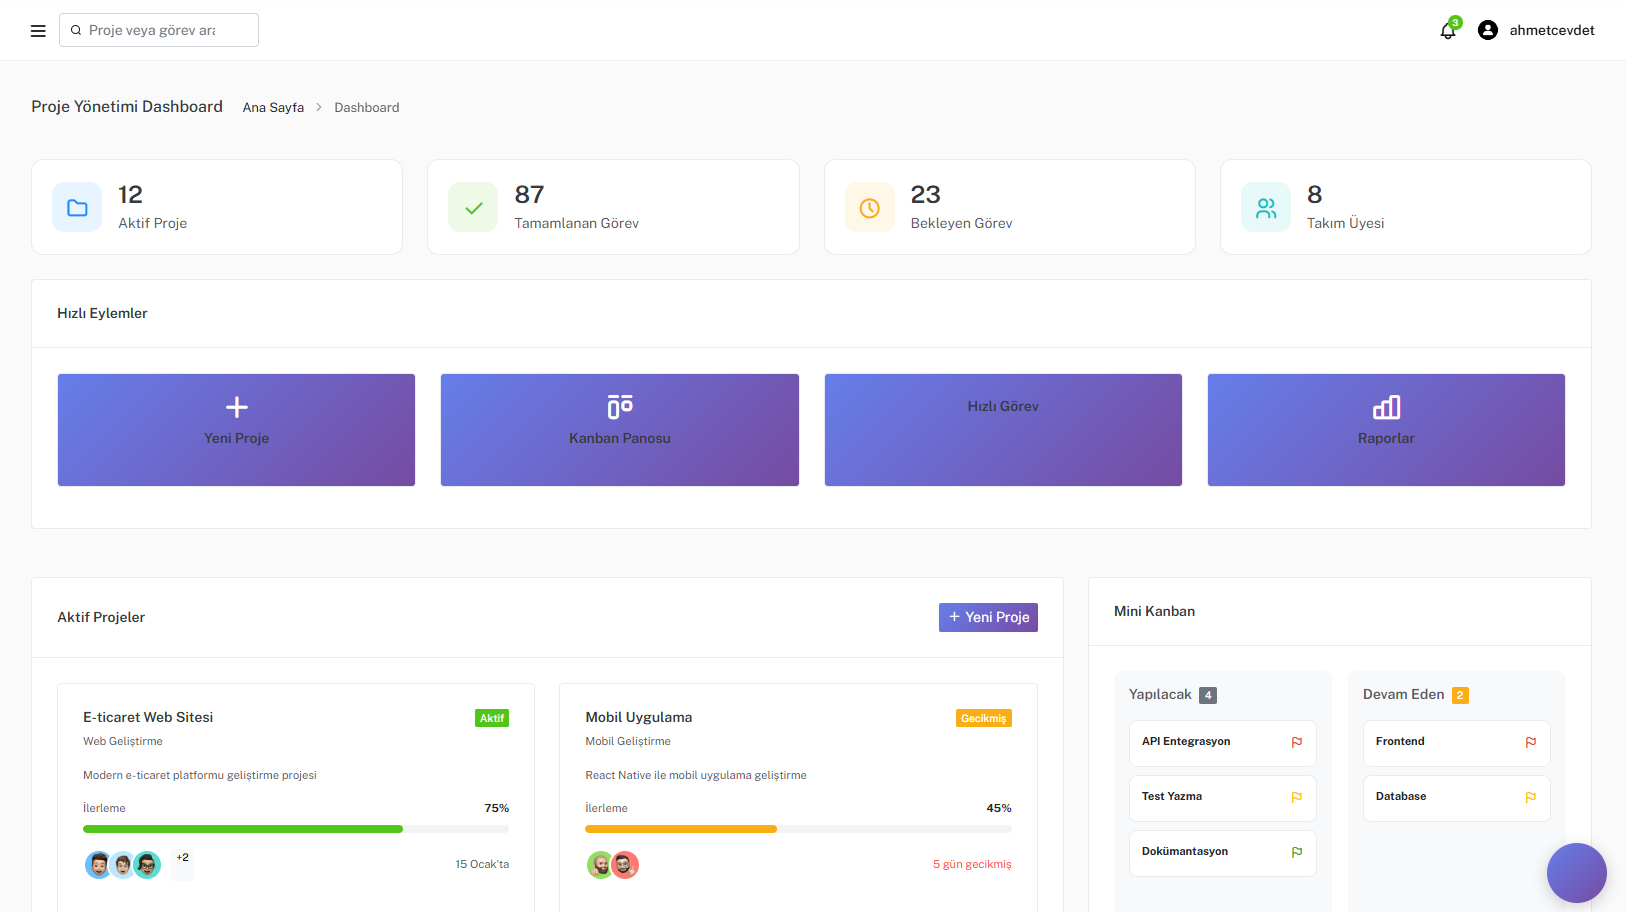Open the ahmetcevdet user menu
1627x912 pixels.
click(x=1551, y=31)
